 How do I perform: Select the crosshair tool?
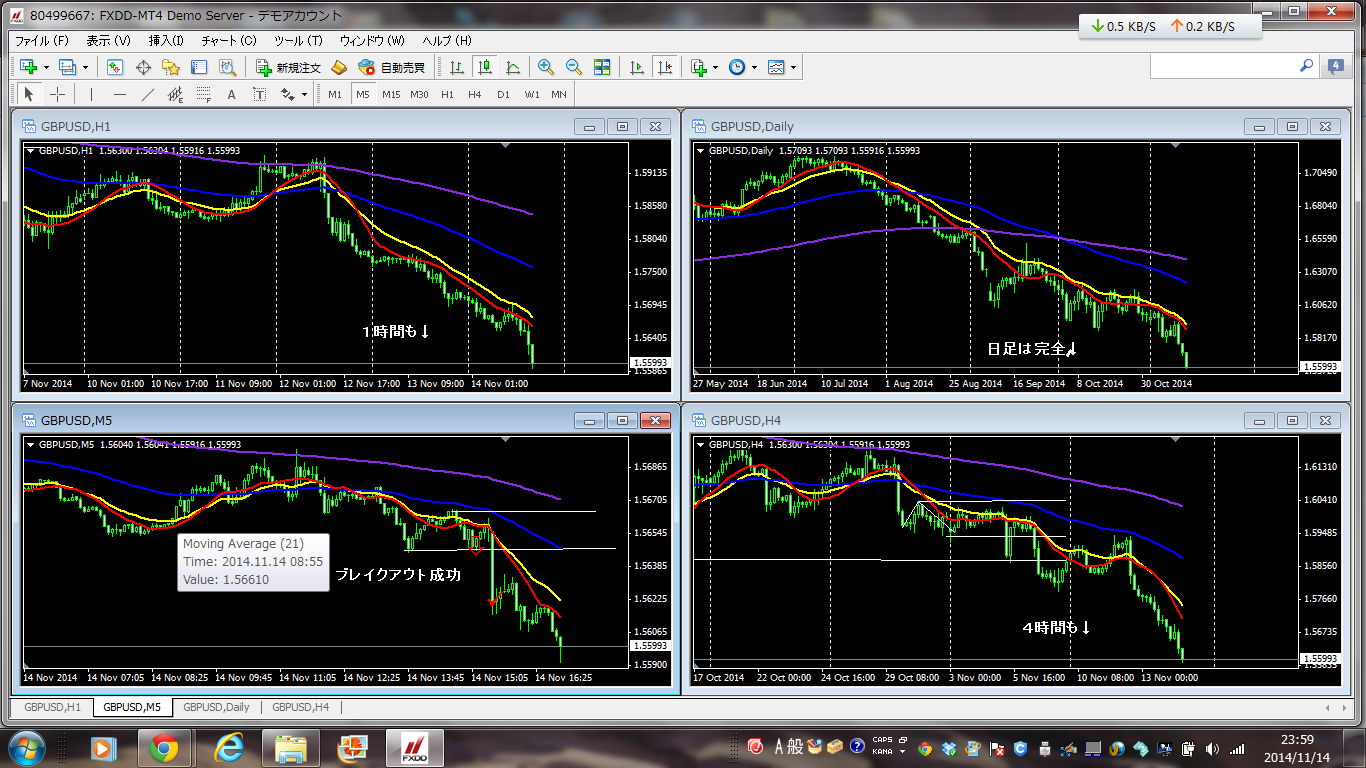pyautogui.click(x=58, y=94)
